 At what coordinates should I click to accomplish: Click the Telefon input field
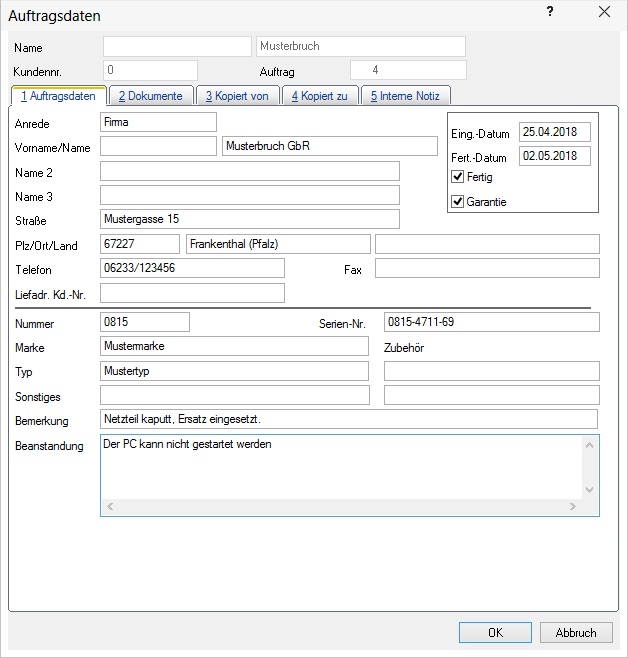coord(192,268)
